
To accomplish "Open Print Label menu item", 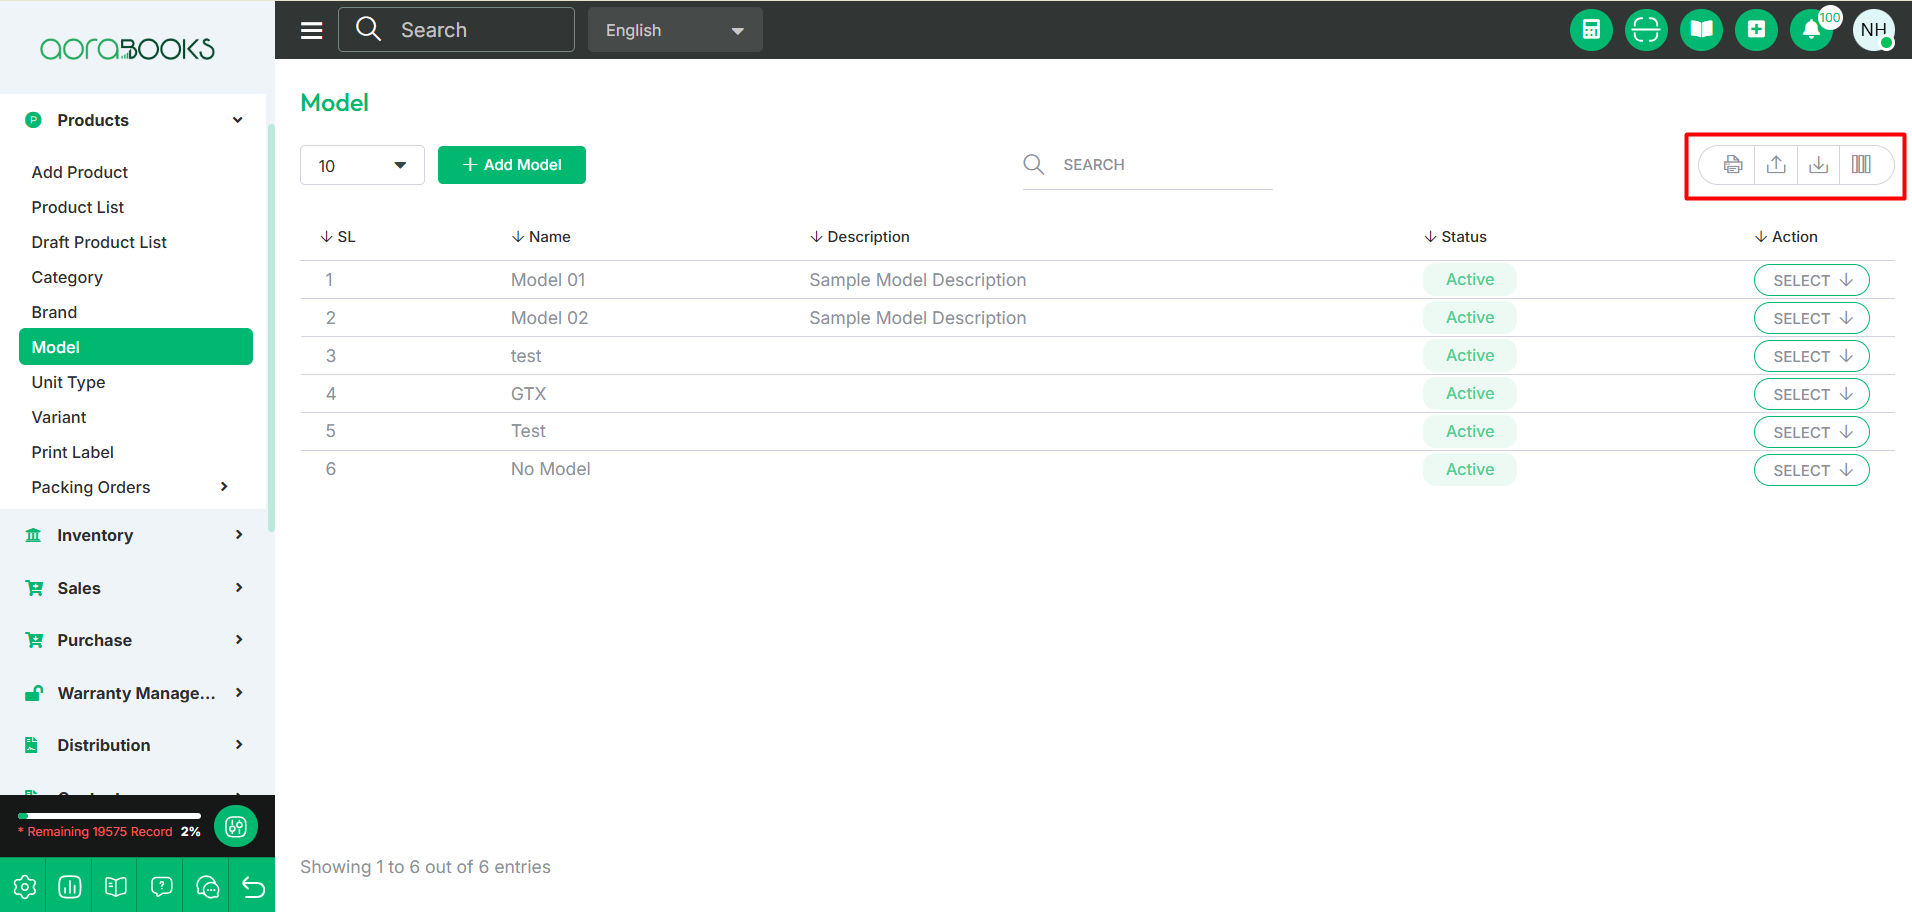I will (x=73, y=452).
